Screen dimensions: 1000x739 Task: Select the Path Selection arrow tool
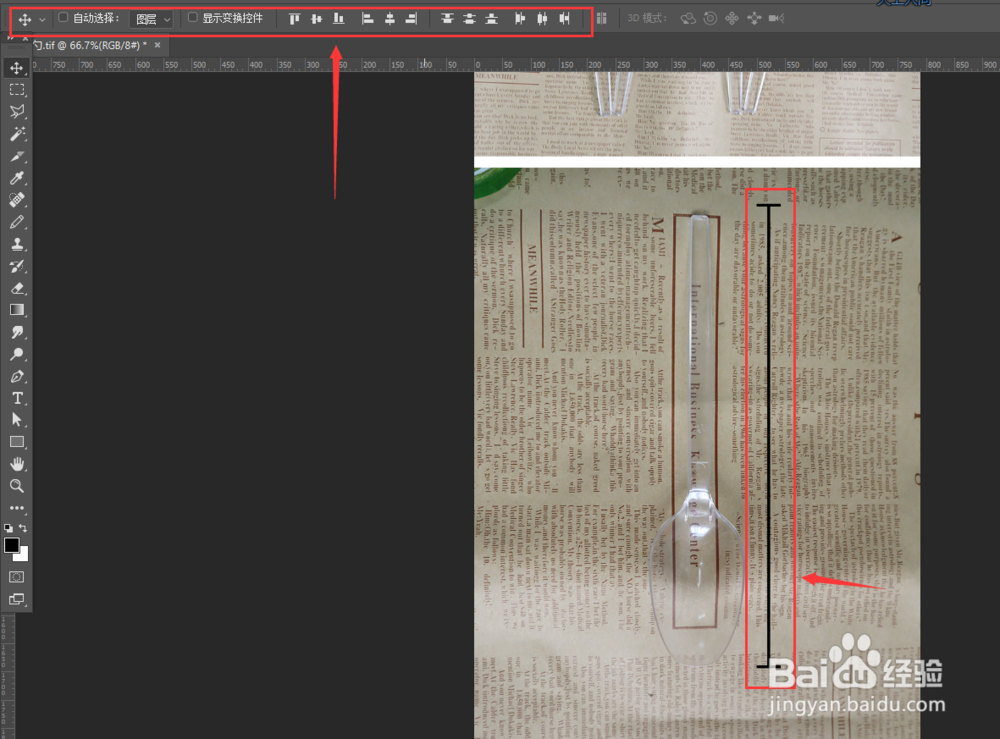pos(17,420)
